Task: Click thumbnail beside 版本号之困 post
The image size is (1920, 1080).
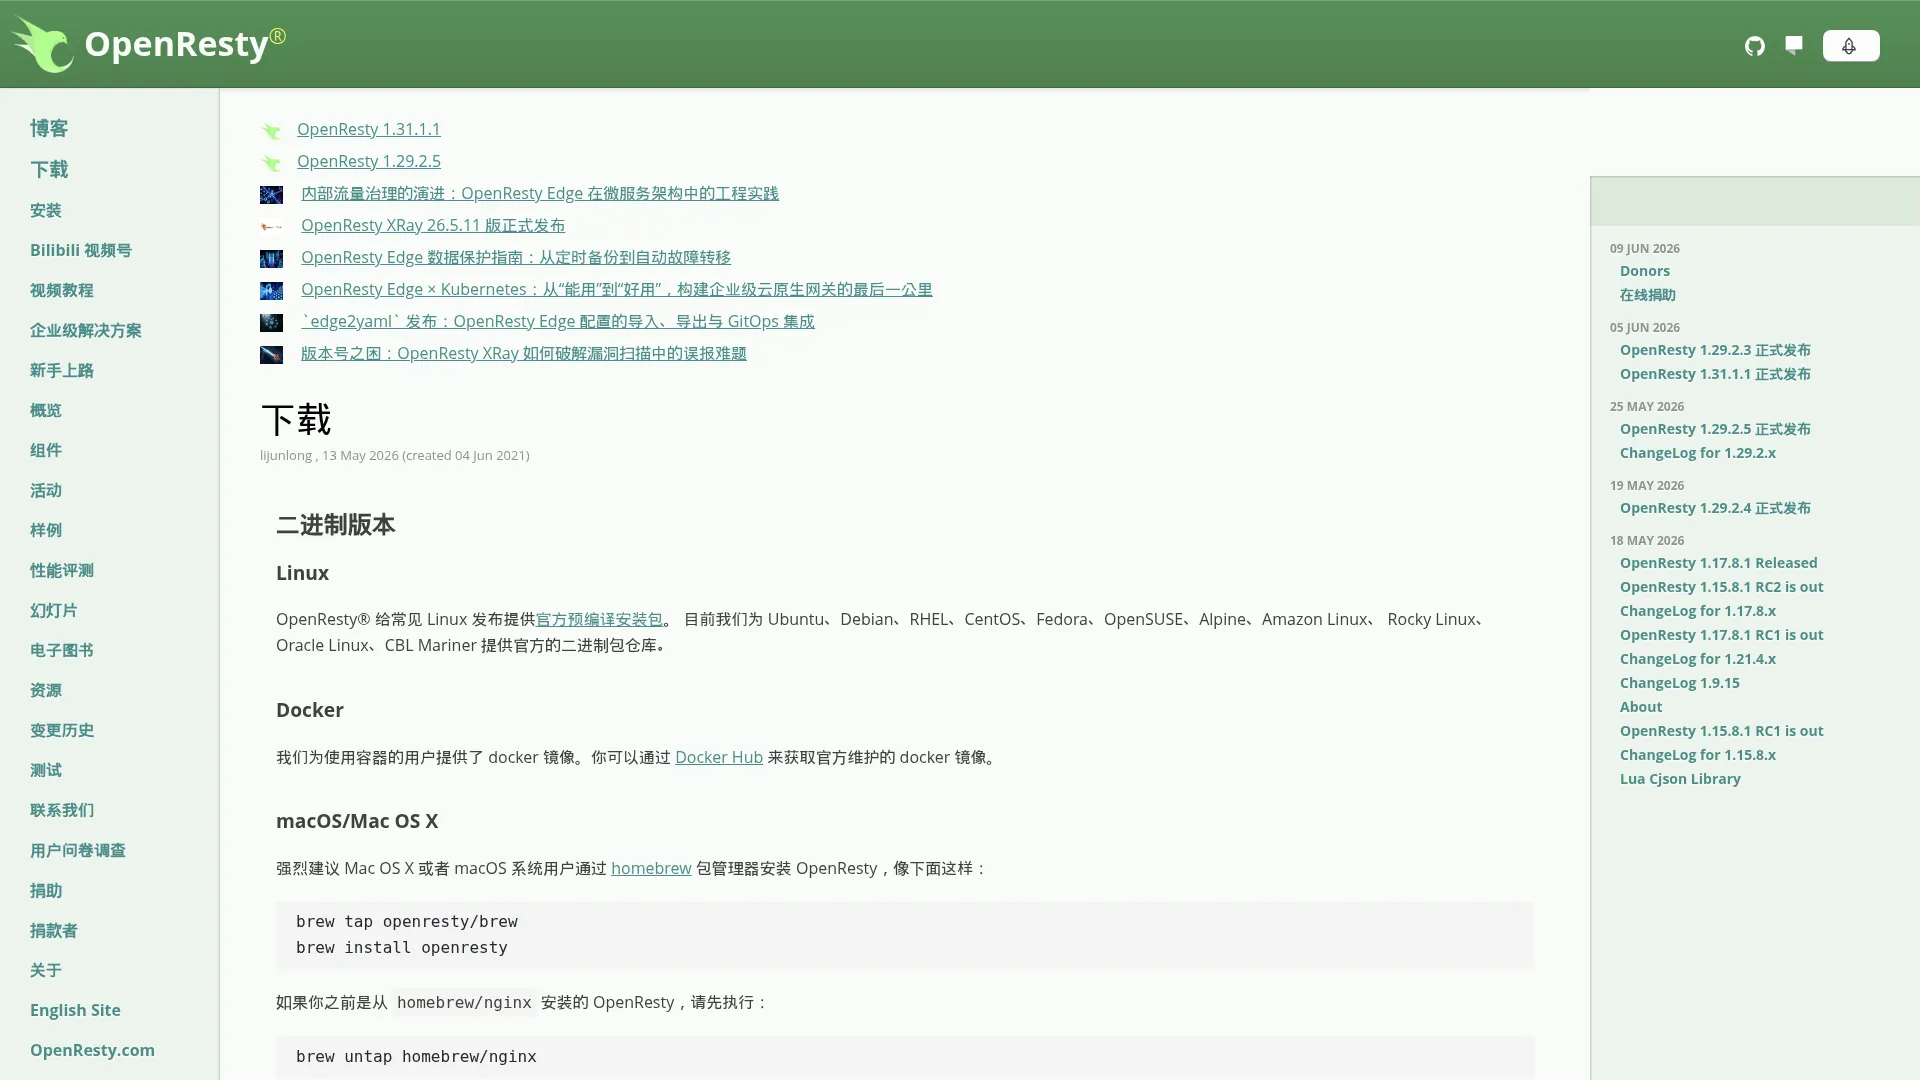Action: (x=271, y=354)
